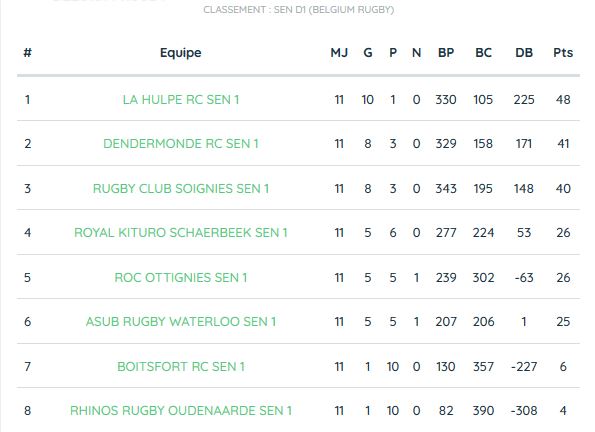Click the BC column header
The width and height of the screenshot is (595, 432).
click(x=483, y=53)
